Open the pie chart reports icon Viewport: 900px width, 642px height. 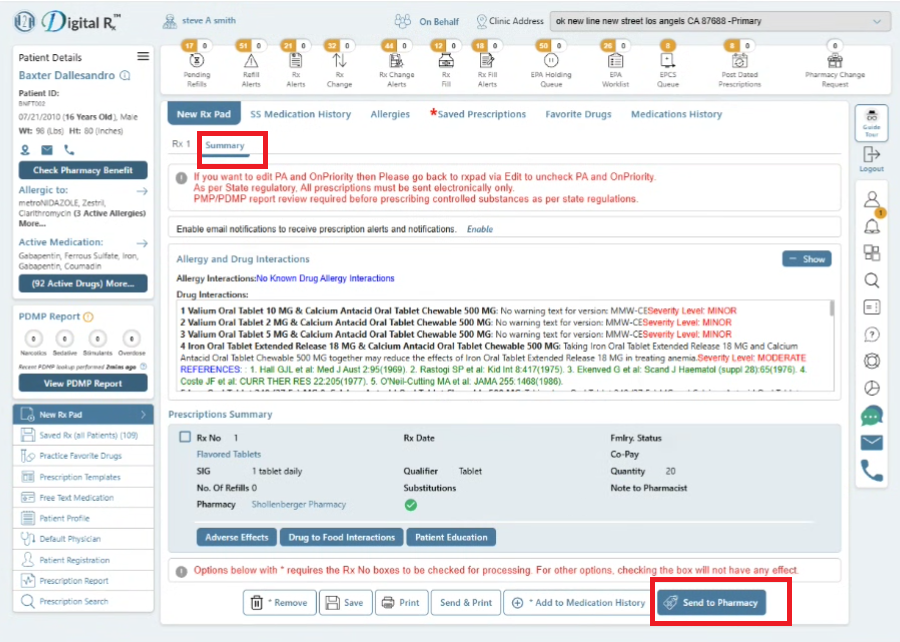(x=872, y=388)
